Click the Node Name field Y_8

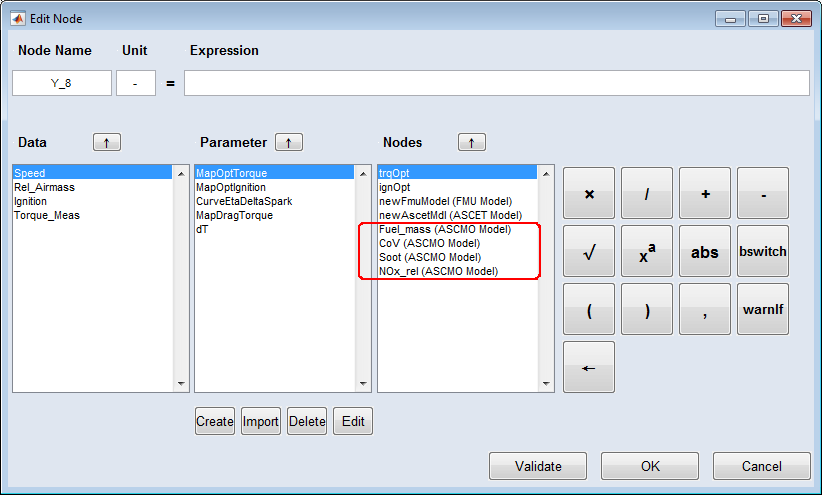(x=62, y=83)
